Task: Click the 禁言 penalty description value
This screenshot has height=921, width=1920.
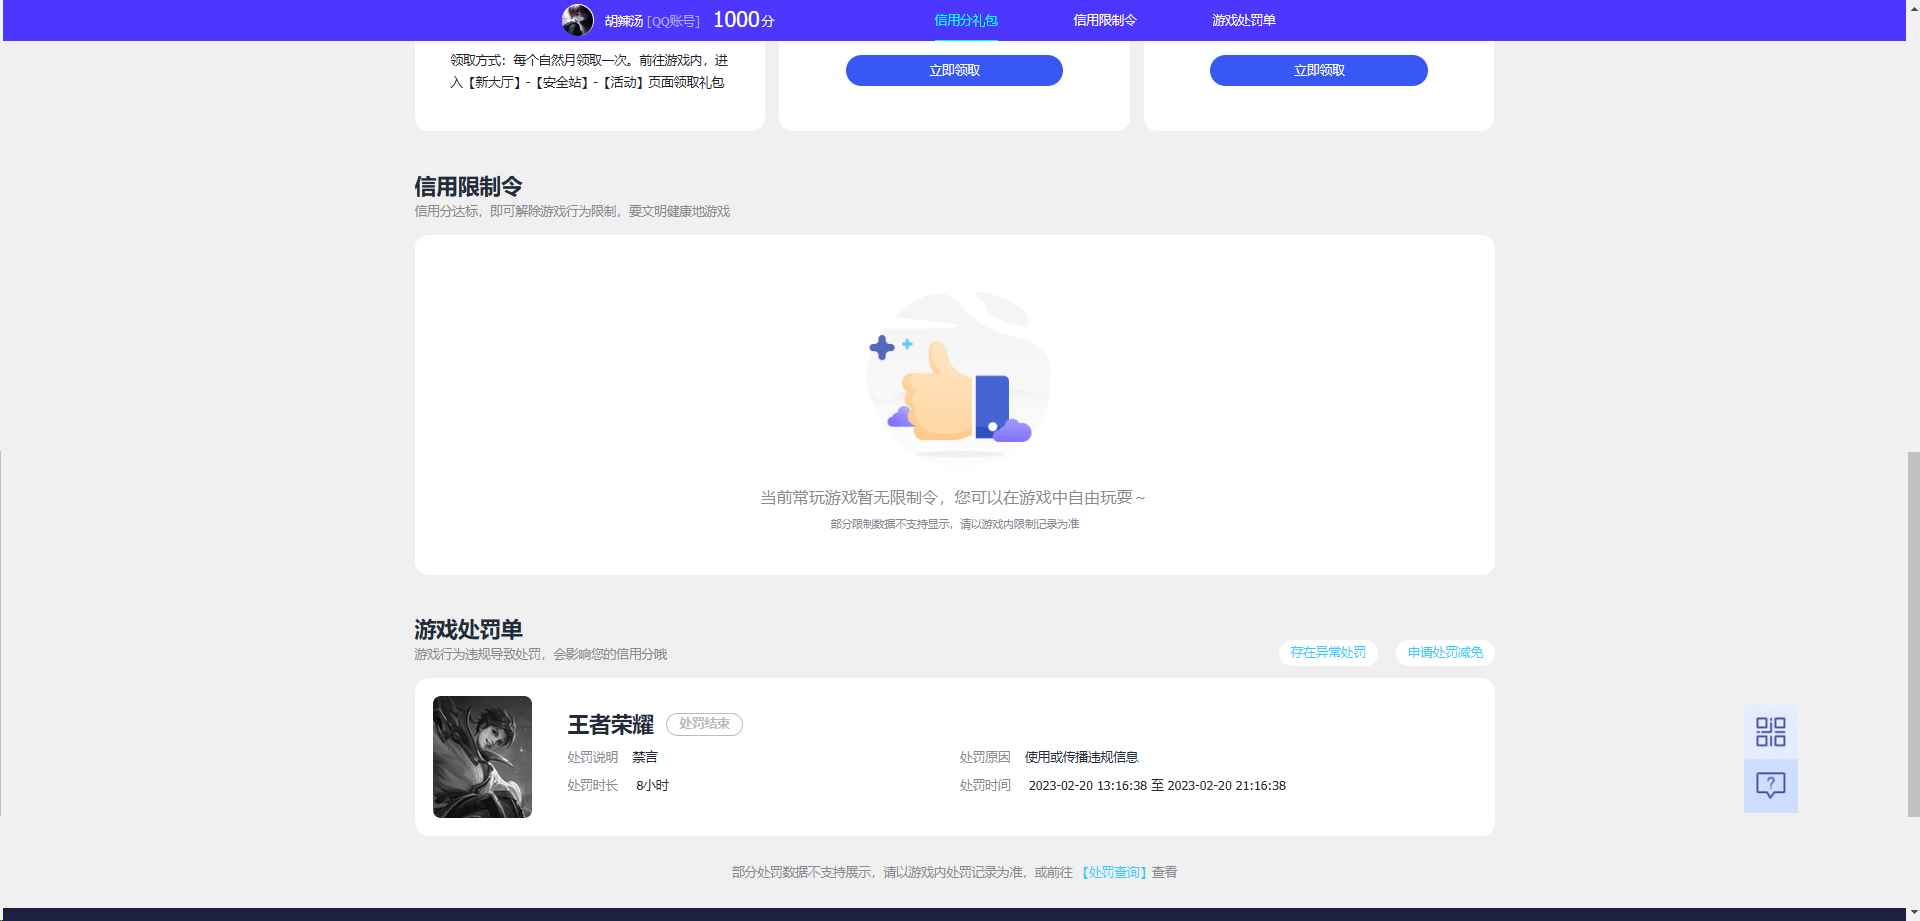Action: (x=645, y=757)
